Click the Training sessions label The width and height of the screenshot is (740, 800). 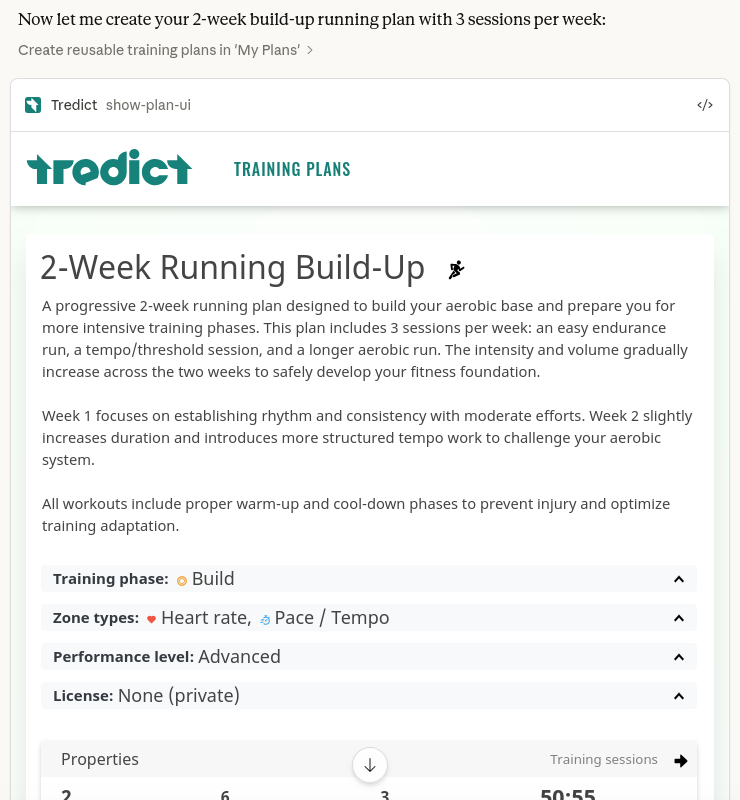[604, 759]
